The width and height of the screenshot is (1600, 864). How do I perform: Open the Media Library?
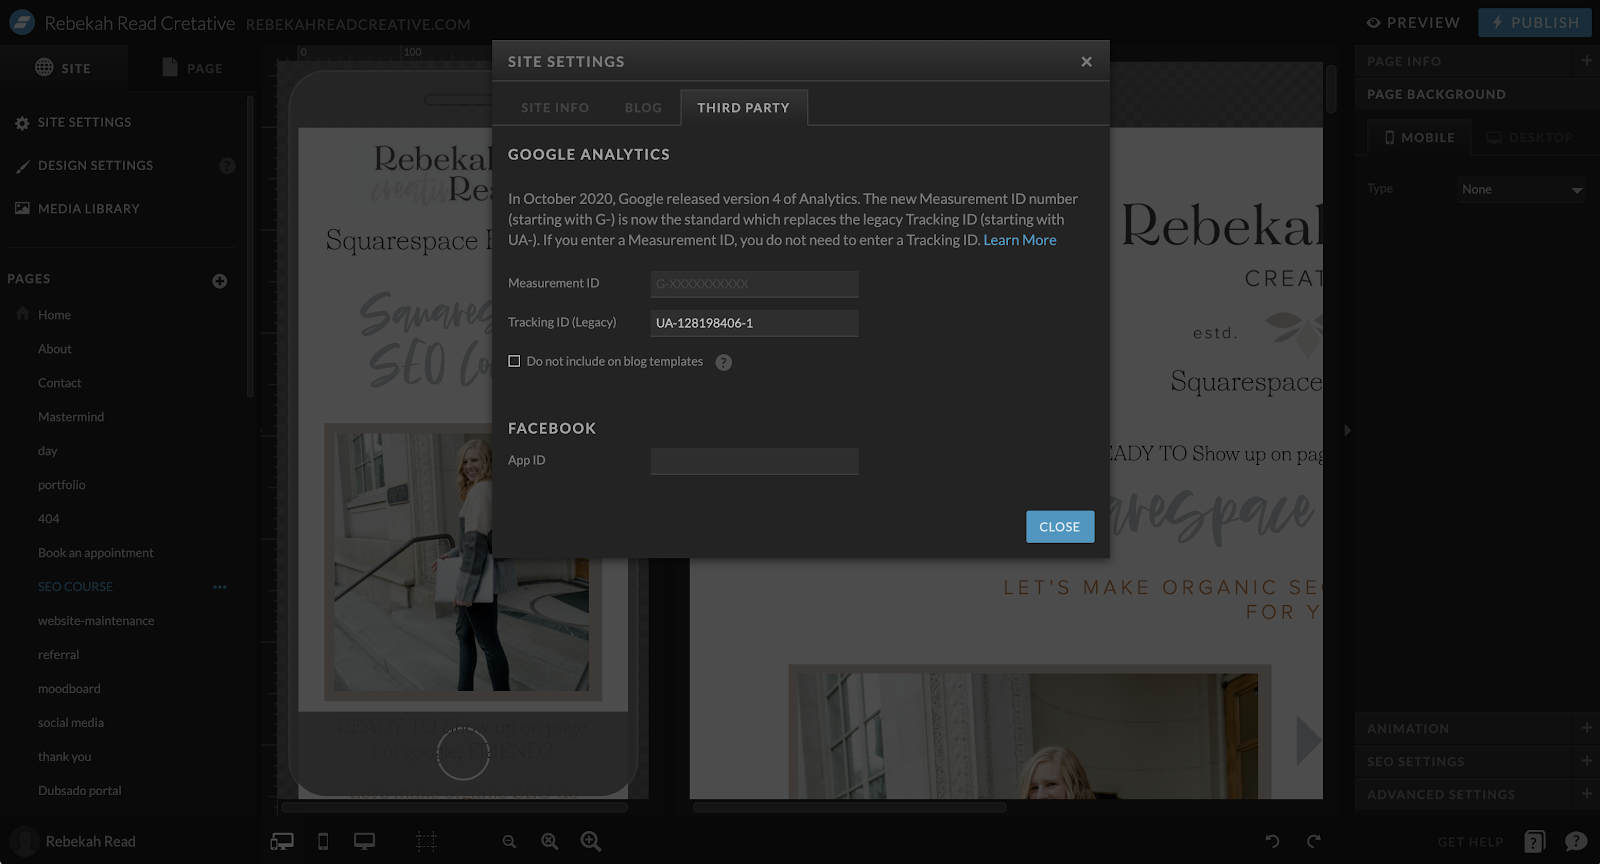click(x=88, y=208)
